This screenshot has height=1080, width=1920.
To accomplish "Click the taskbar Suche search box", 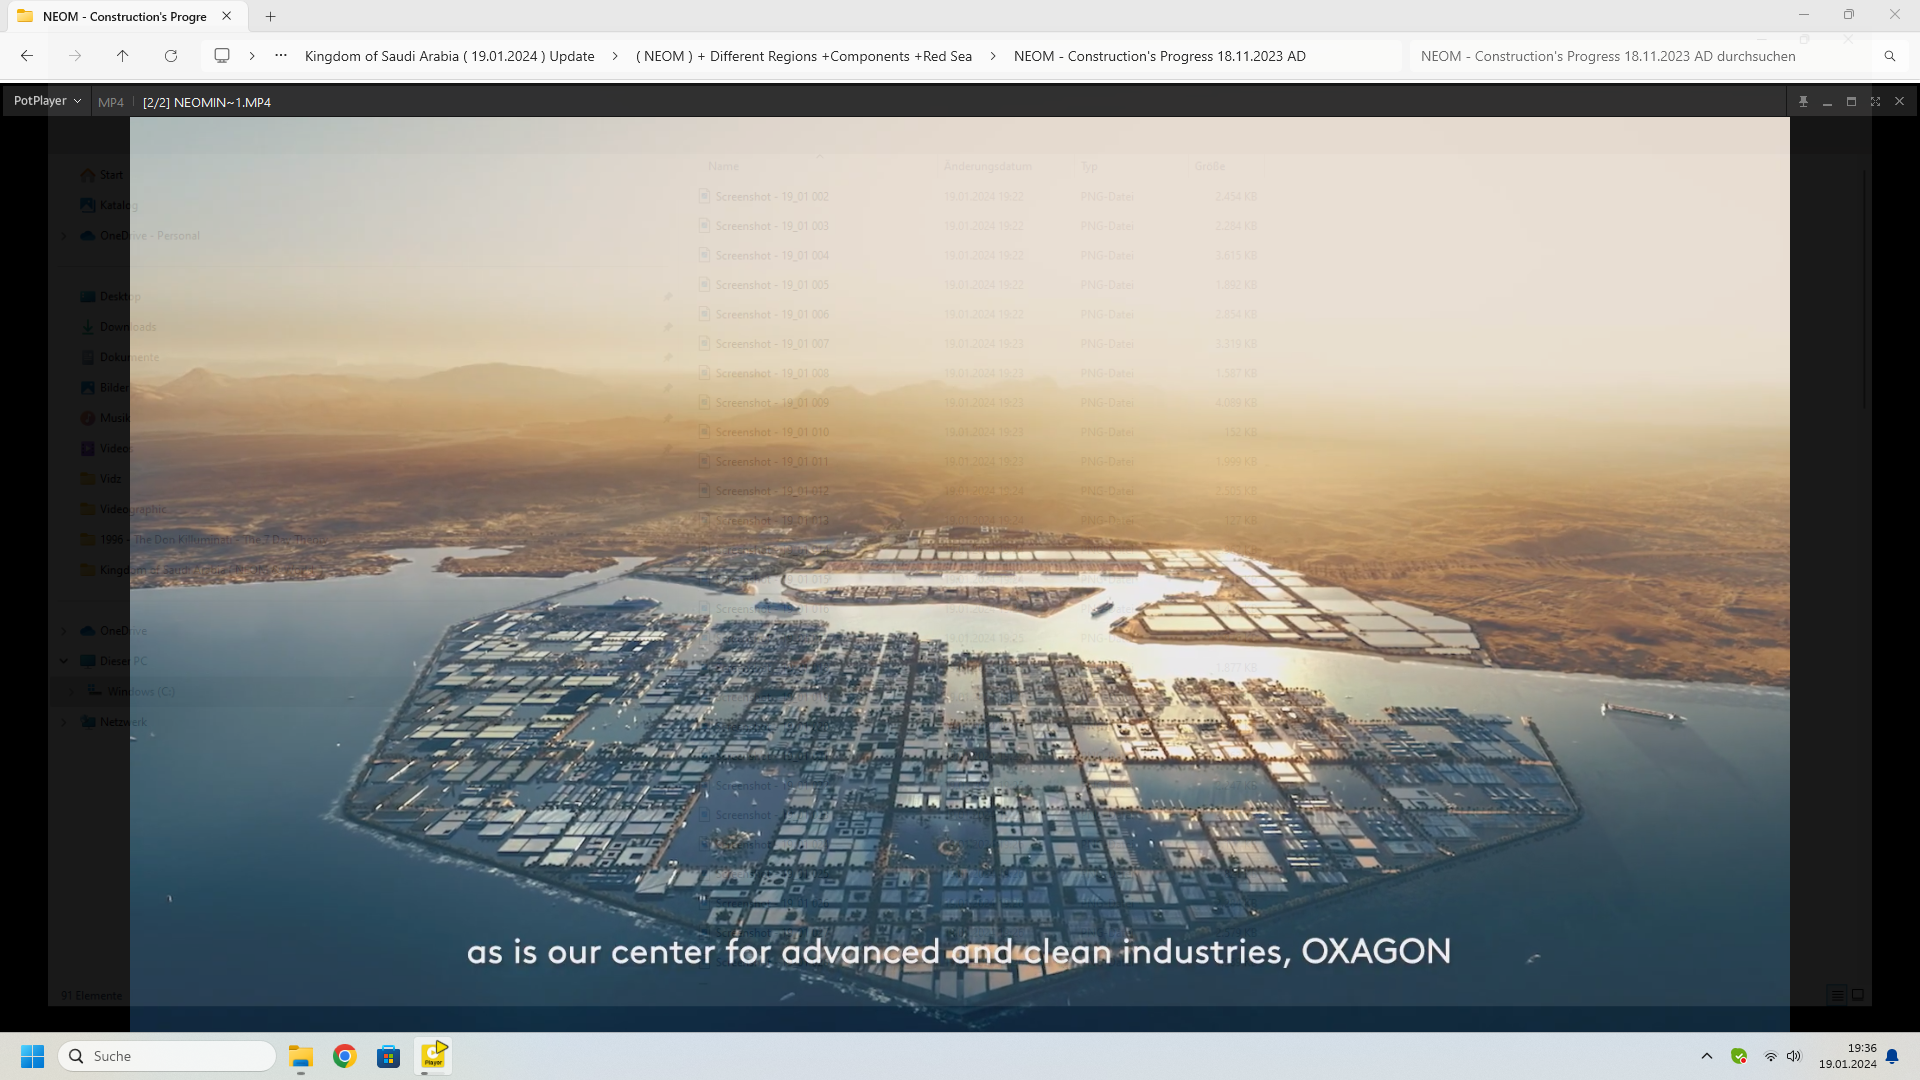I will (x=167, y=1056).
